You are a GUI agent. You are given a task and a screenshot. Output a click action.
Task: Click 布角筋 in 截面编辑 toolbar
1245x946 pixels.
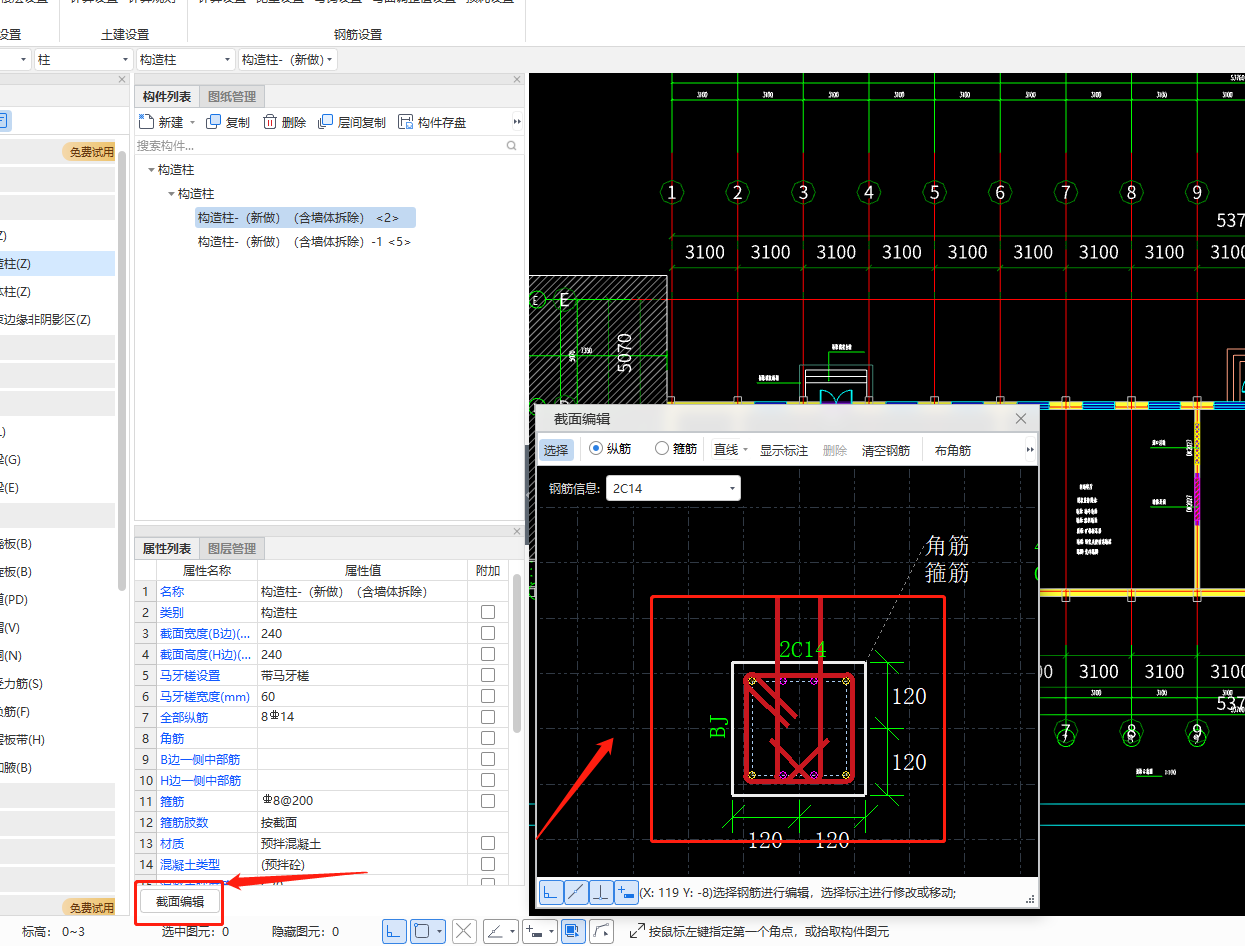[x=952, y=450]
